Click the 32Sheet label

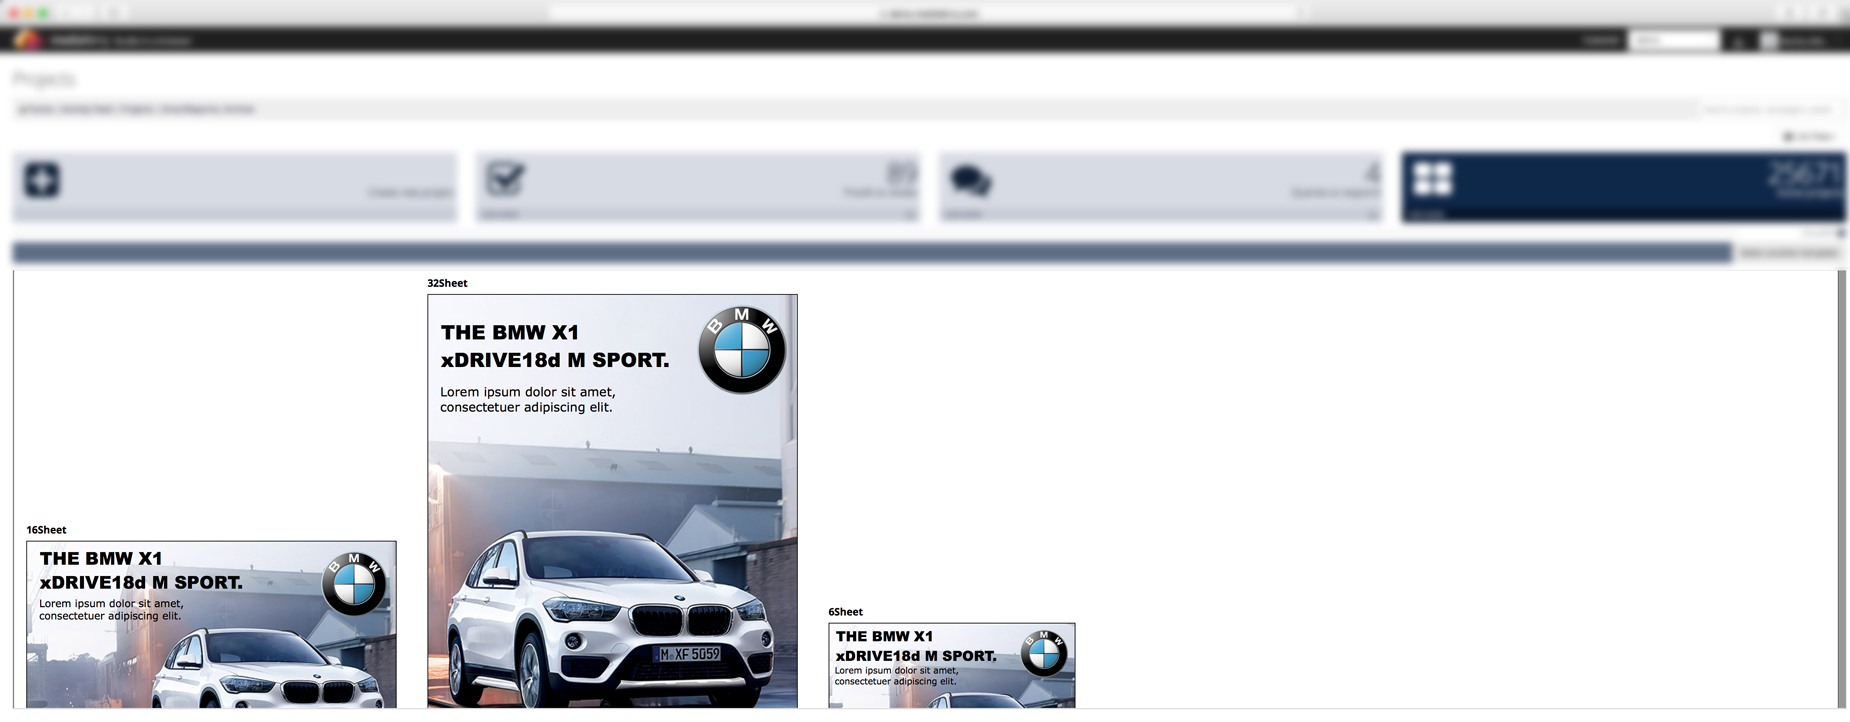(447, 283)
